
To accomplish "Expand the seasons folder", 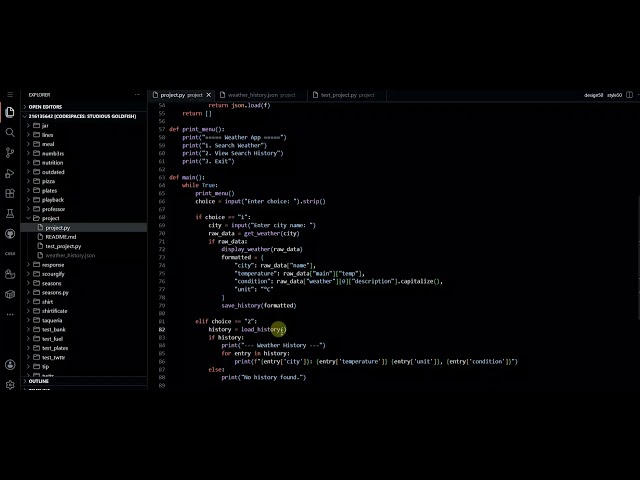I will (84, 283).
